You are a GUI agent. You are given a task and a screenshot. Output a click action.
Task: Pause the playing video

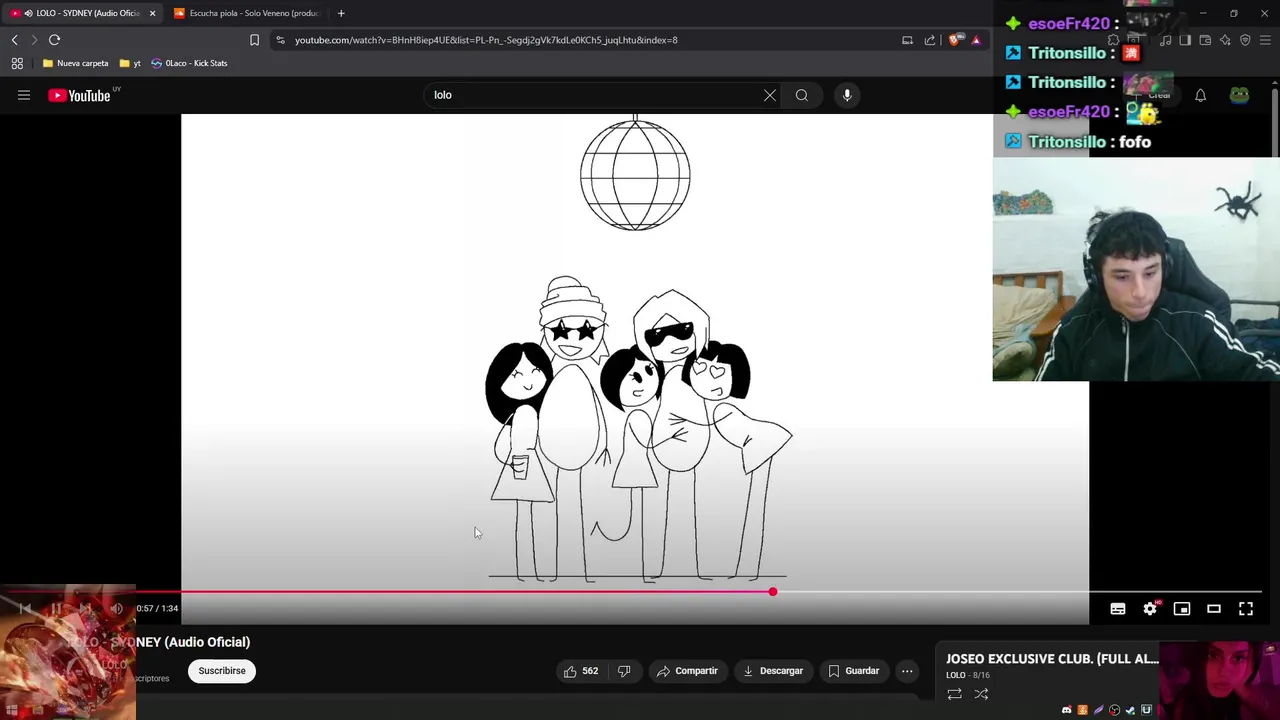(56, 608)
